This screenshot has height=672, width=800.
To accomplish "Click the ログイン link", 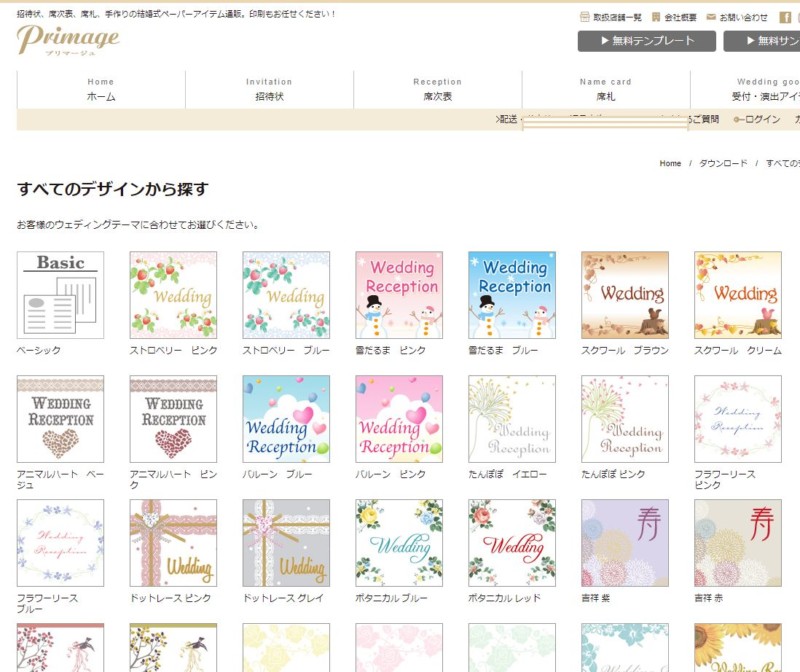I will click(763, 118).
